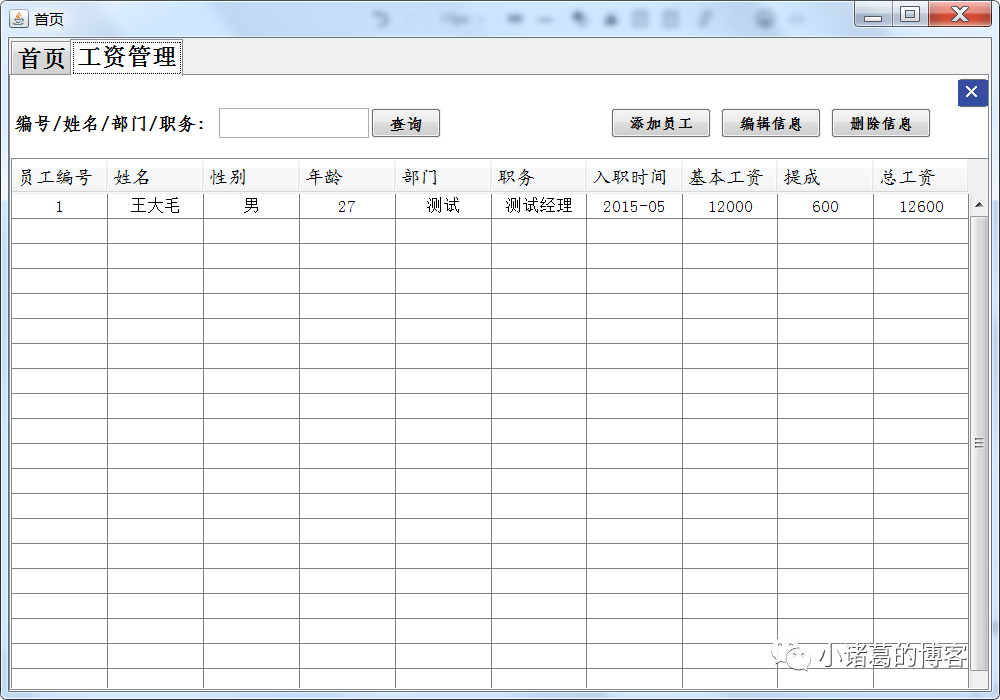1000x700 pixels.
Task: Select employee number cell 1
Action: (59, 206)
